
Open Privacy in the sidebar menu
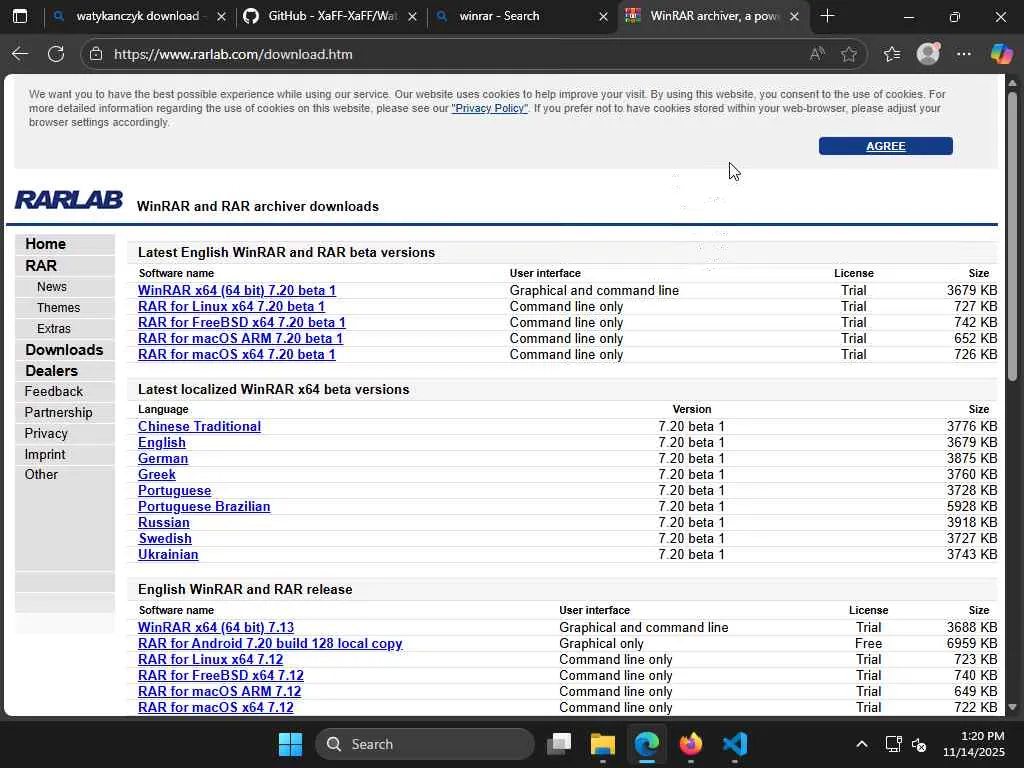(x=46, y=433)
